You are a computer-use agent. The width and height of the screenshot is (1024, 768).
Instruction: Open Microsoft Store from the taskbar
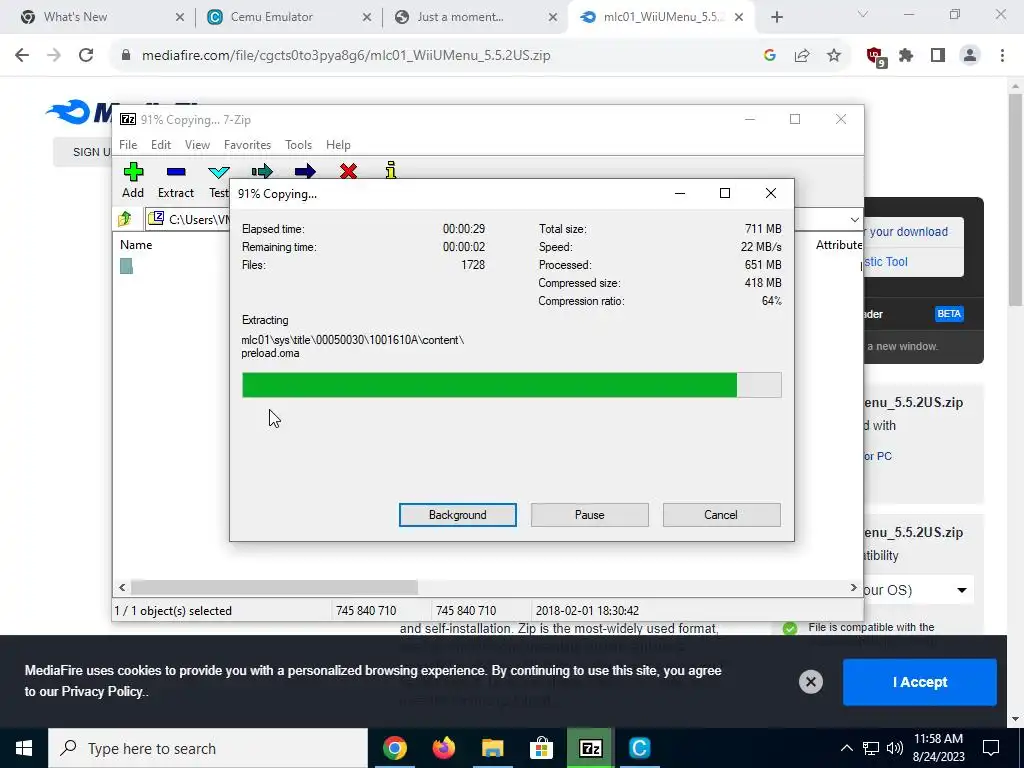click(x=541, y=748)
